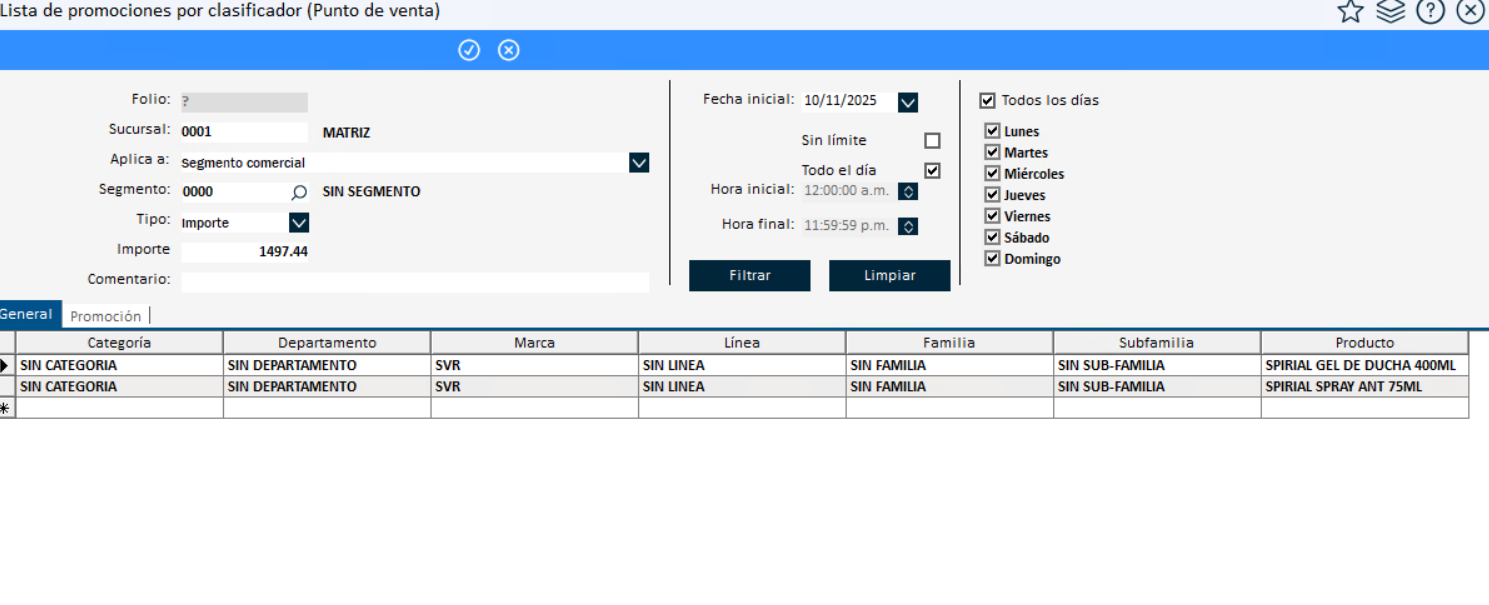
Task: Open the stacked layers icon at top right
Action: tap(1390, 11)
